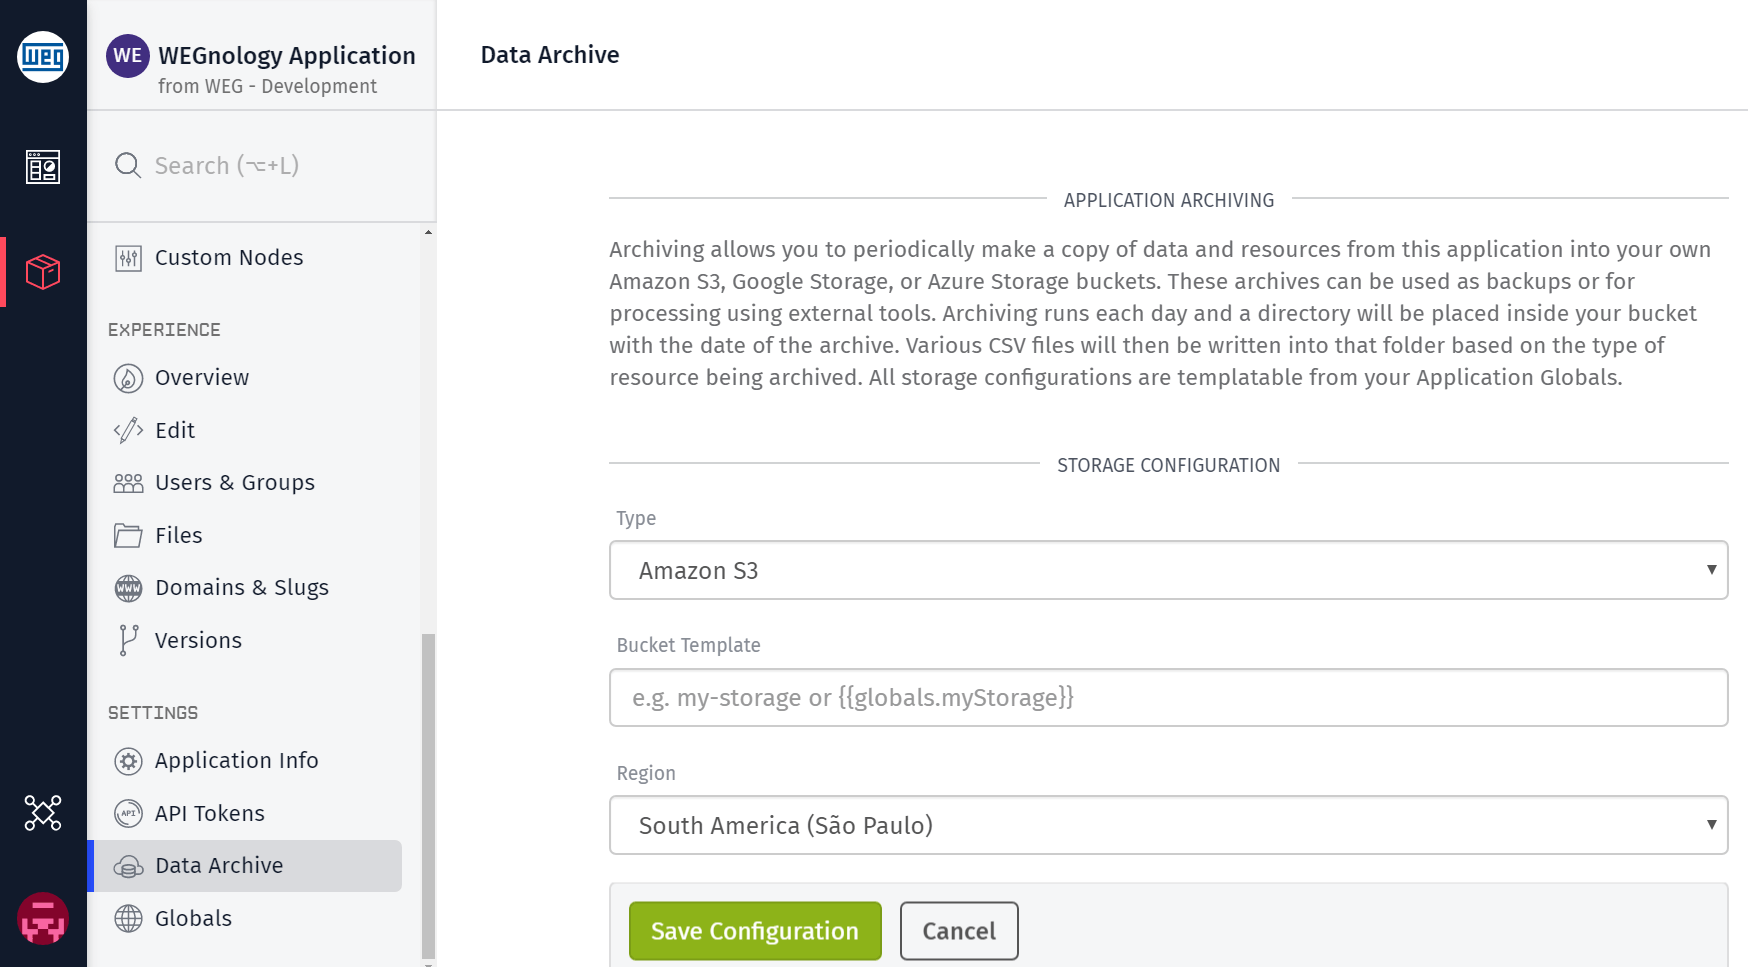Screen dimensions: 1748x967
Task: Expand the storage Type selector arrow
Action: pyautogui.click(x=1712, y=570)
